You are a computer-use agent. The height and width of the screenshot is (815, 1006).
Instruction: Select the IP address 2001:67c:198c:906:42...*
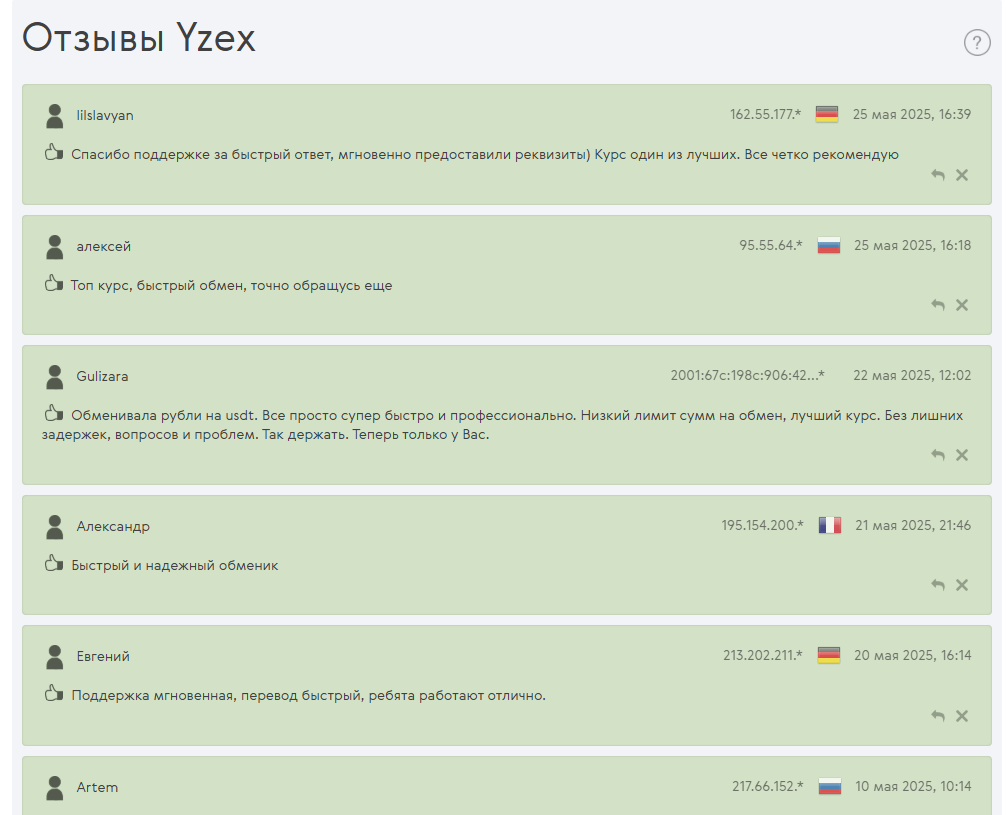click(x=747, y=375)
